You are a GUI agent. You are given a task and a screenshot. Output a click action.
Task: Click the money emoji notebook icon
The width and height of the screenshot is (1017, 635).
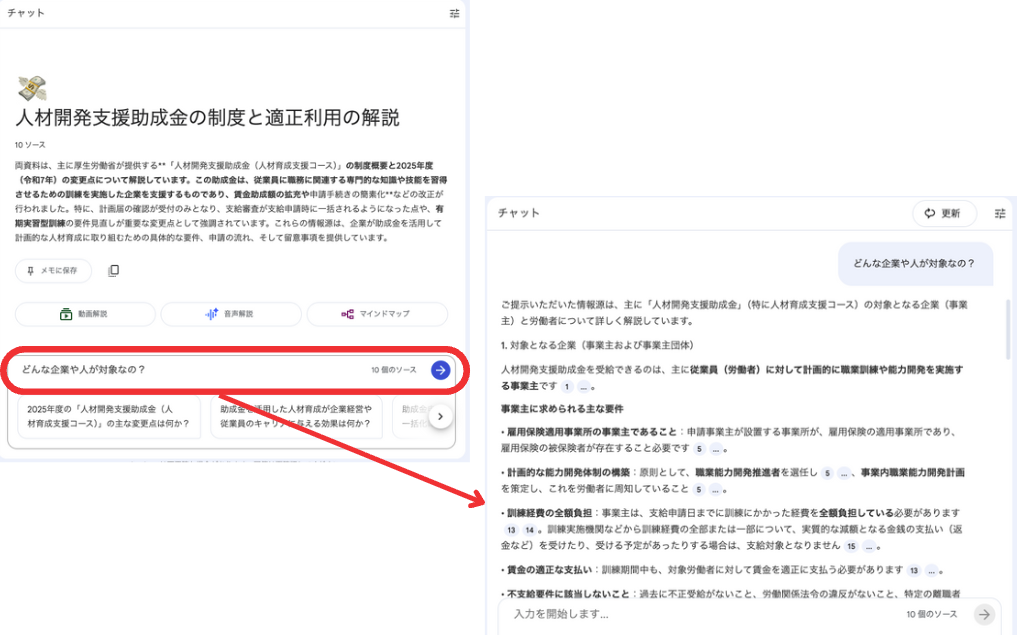click(x=32, y=88)
